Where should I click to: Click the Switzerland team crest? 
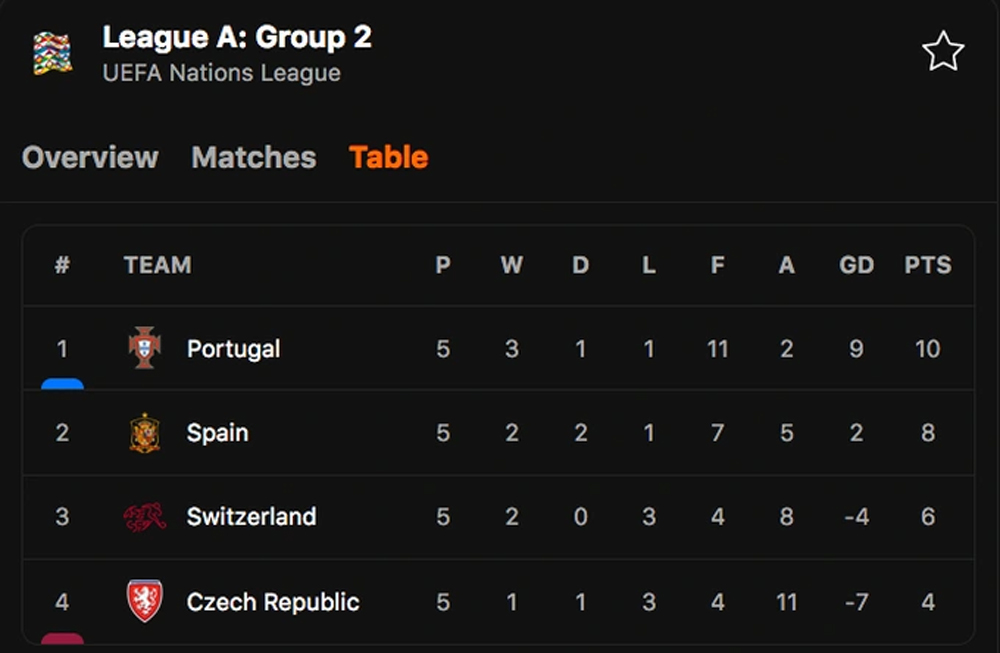pos(145,517)
